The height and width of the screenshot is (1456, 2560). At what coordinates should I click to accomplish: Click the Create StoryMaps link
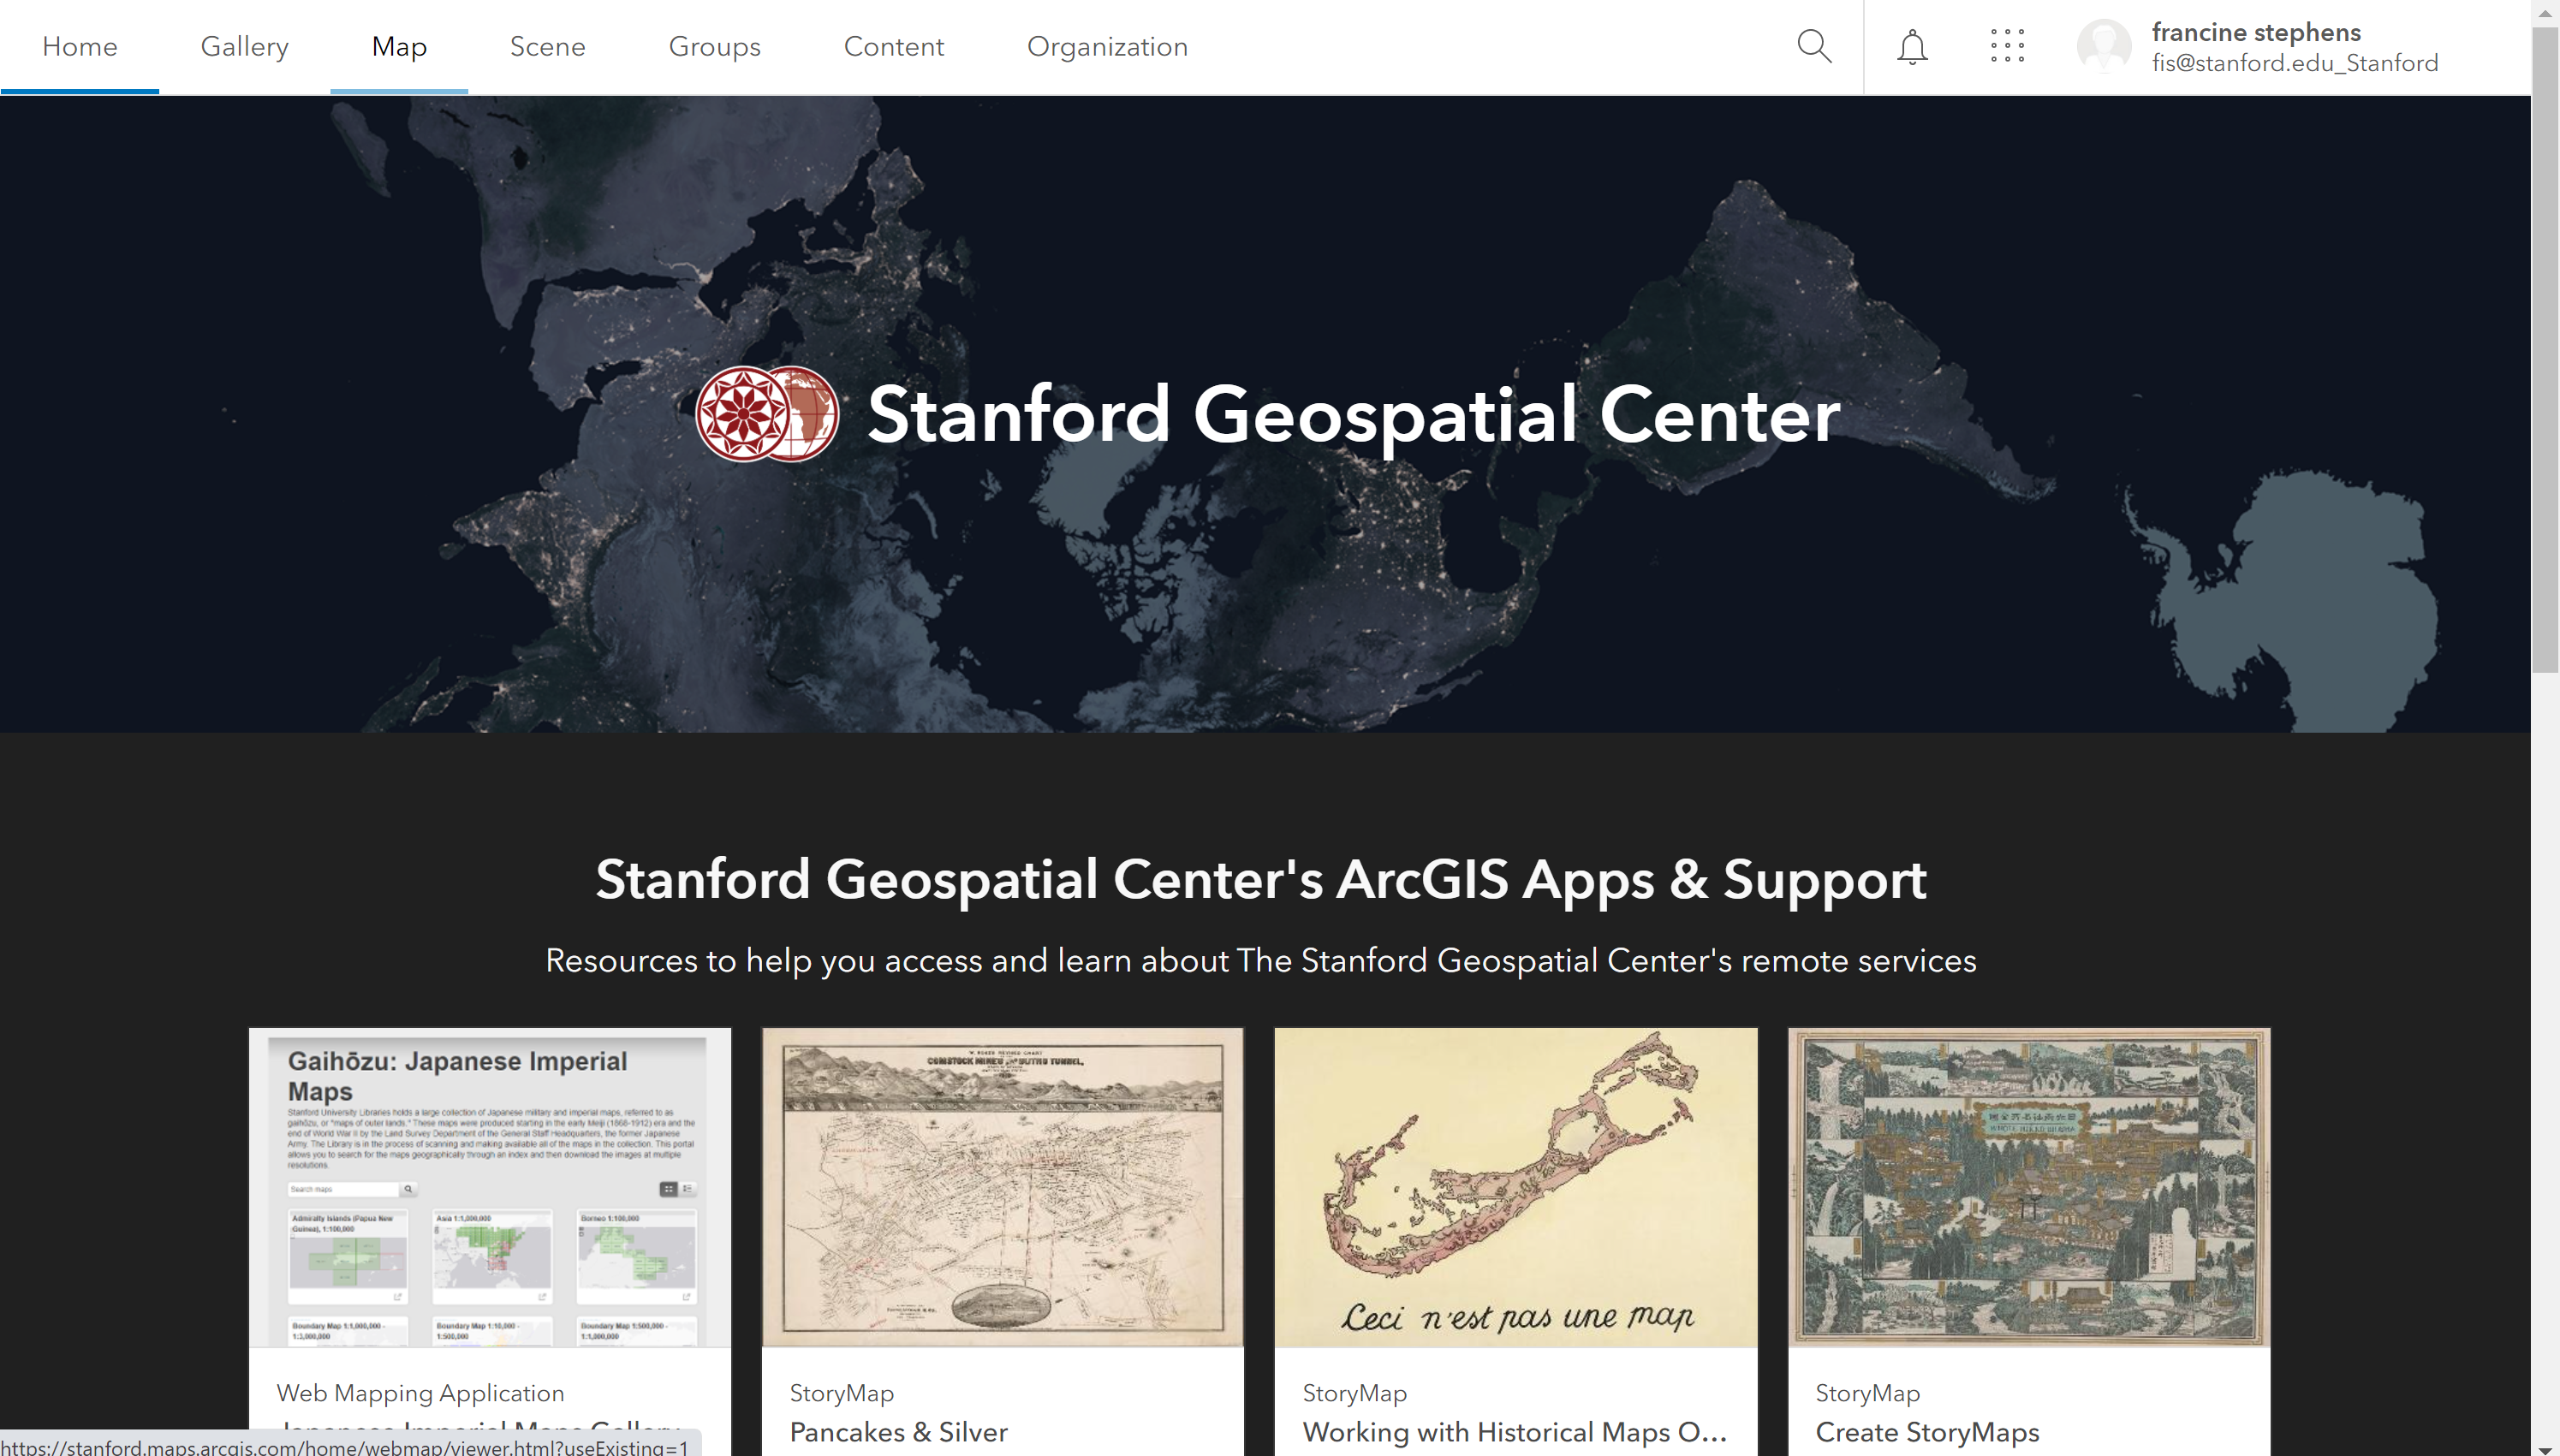click(1926, 1431)
